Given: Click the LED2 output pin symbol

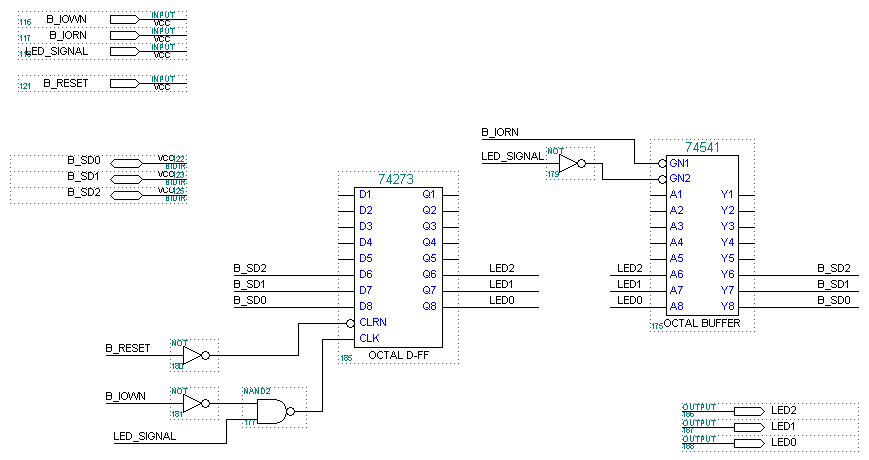Looking at the screenshot, I should point(748,410).
